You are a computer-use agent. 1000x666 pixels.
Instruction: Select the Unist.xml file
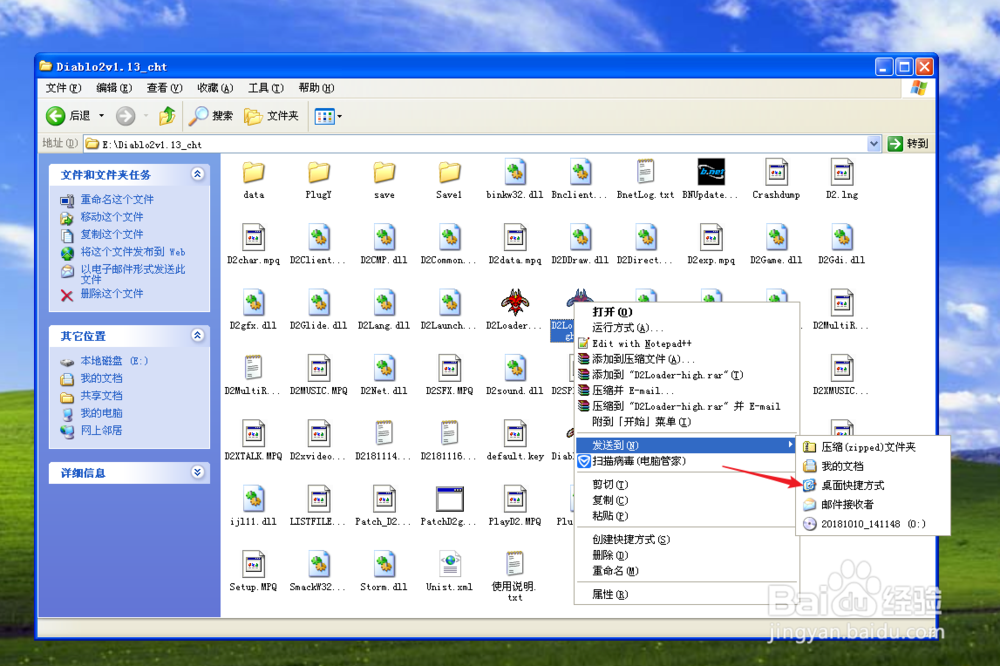tap(449, 572)
